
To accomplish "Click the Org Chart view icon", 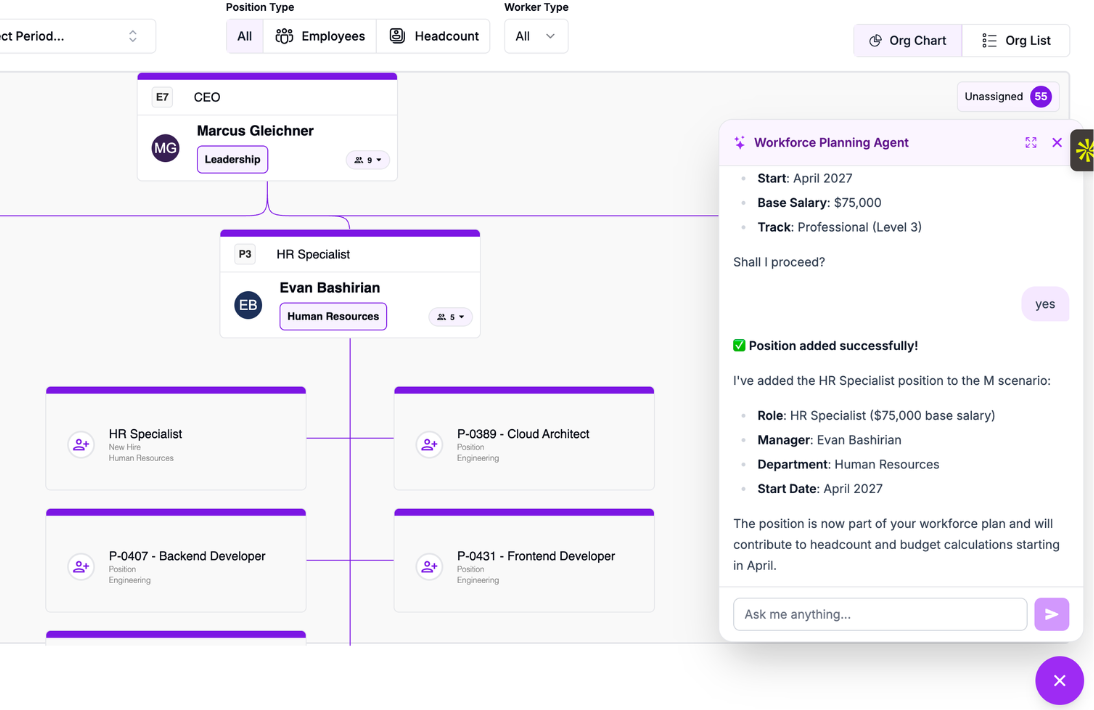I will [x=875, y=40].
